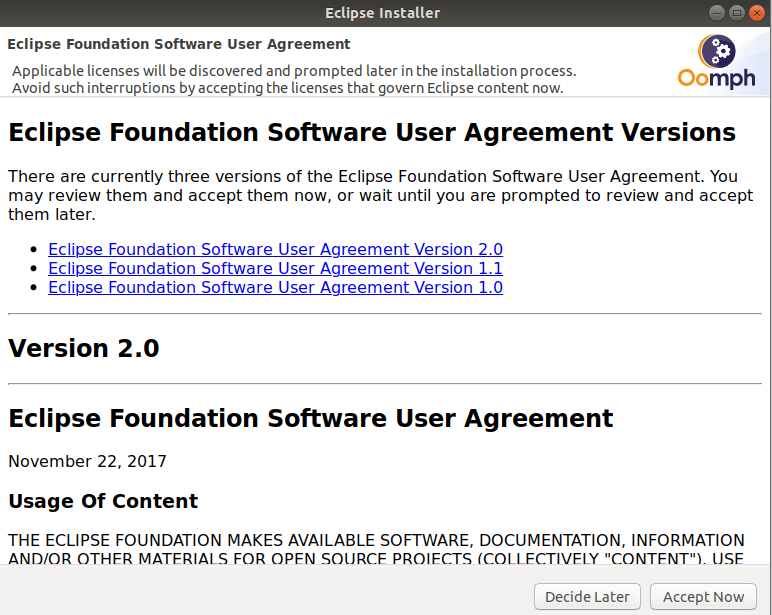Click the 'Avoid such interruptions' line

288,88
